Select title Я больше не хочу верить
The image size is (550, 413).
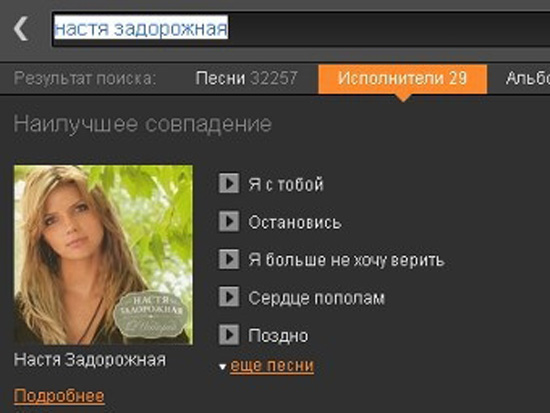346,260
